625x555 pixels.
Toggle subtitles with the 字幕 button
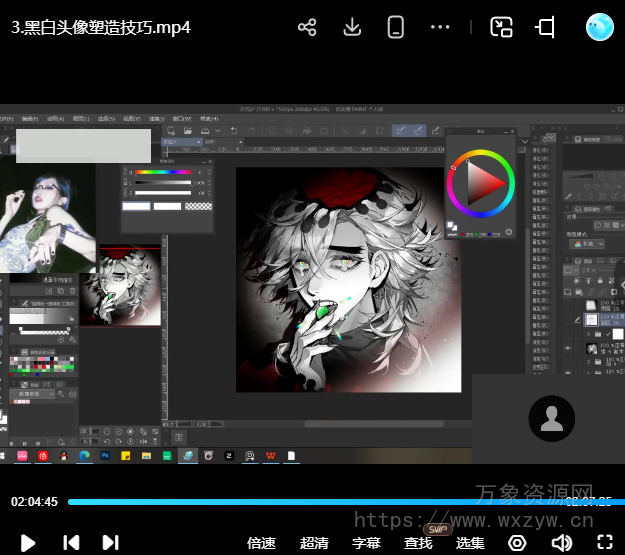point(366,543)
